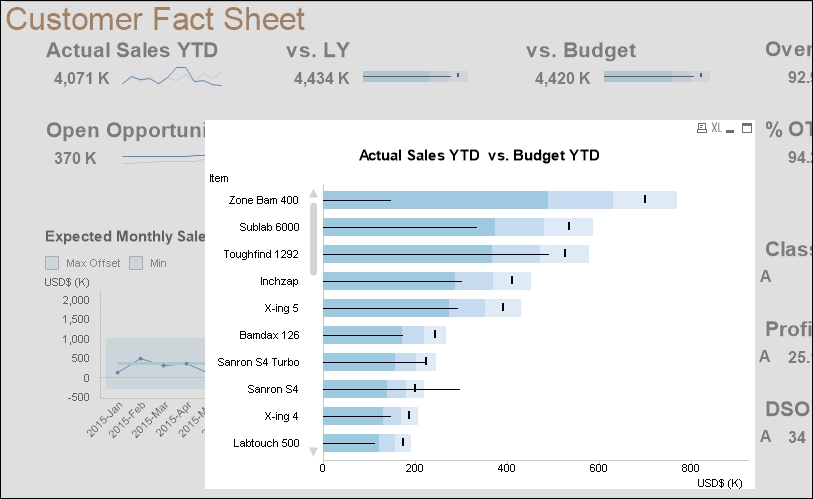Click the Item dimension label
813x499 pixels.
[x=219, y=178]
